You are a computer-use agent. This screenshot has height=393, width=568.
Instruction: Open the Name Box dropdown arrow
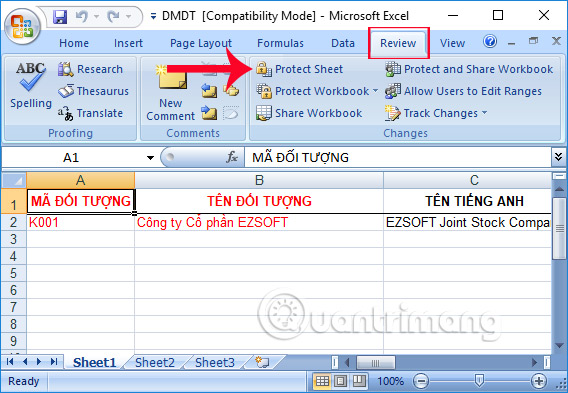coord(150,158)
